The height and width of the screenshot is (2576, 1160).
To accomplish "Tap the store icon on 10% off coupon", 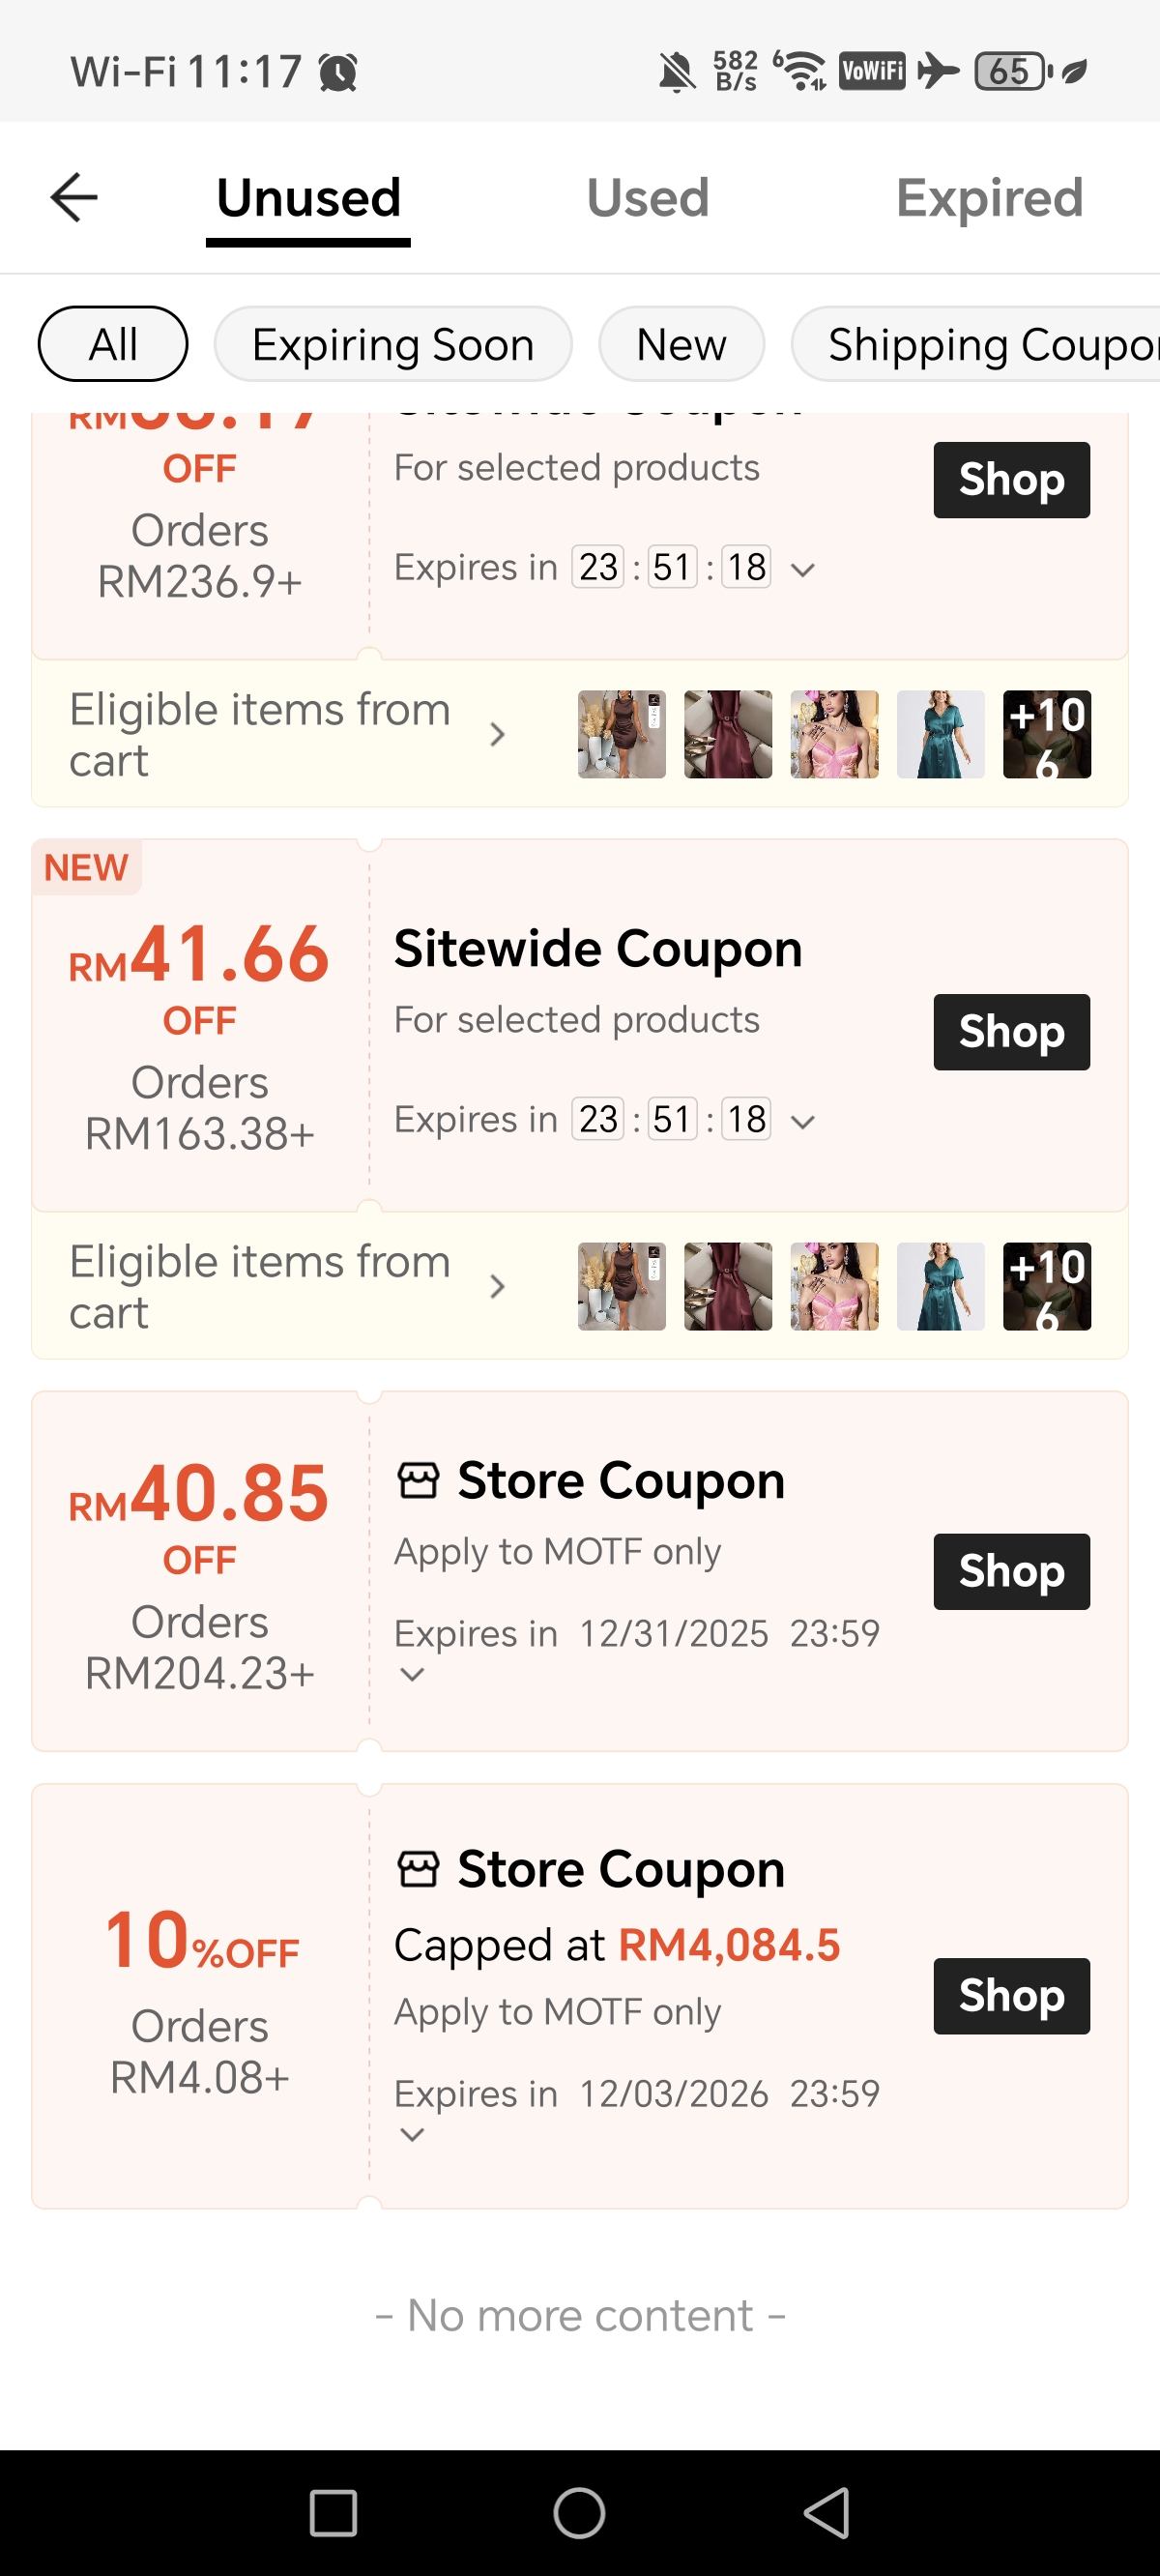I will [x=418, y=1868].
